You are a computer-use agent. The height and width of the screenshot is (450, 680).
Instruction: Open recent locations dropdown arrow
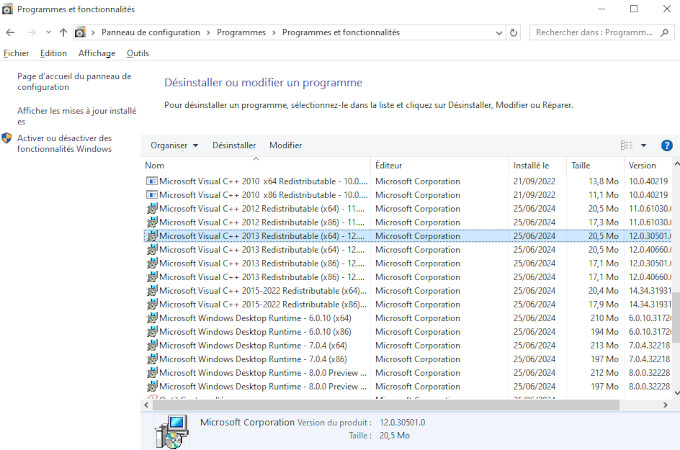click(48, 33)
